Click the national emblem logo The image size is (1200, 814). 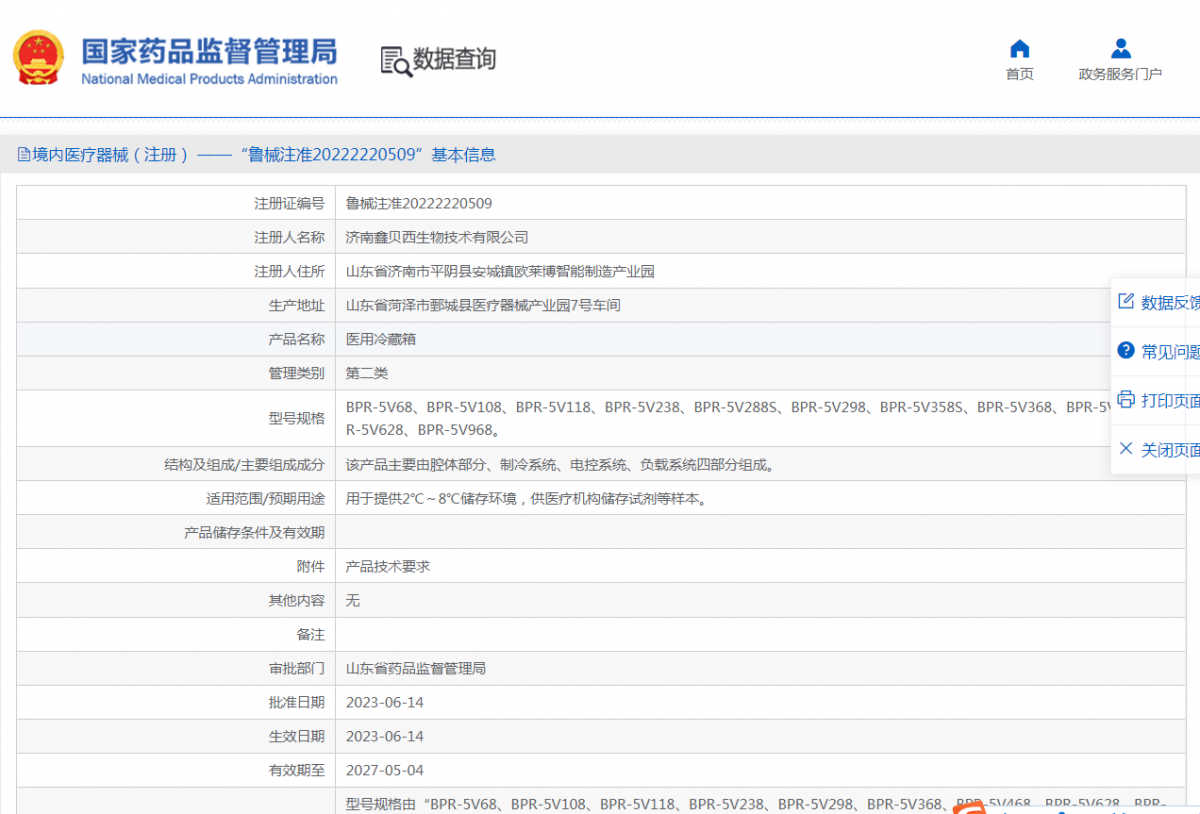pyautogui.click(x=39, y=58)
